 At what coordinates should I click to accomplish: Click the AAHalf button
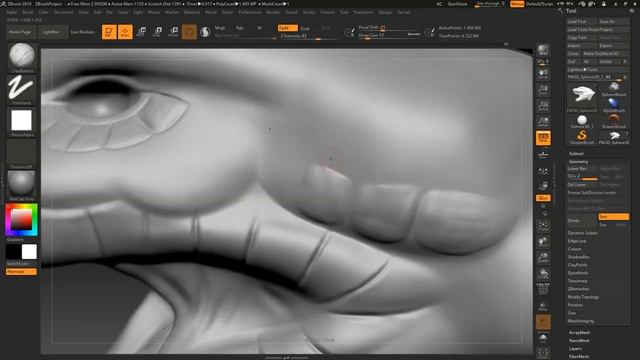(543, 122)
